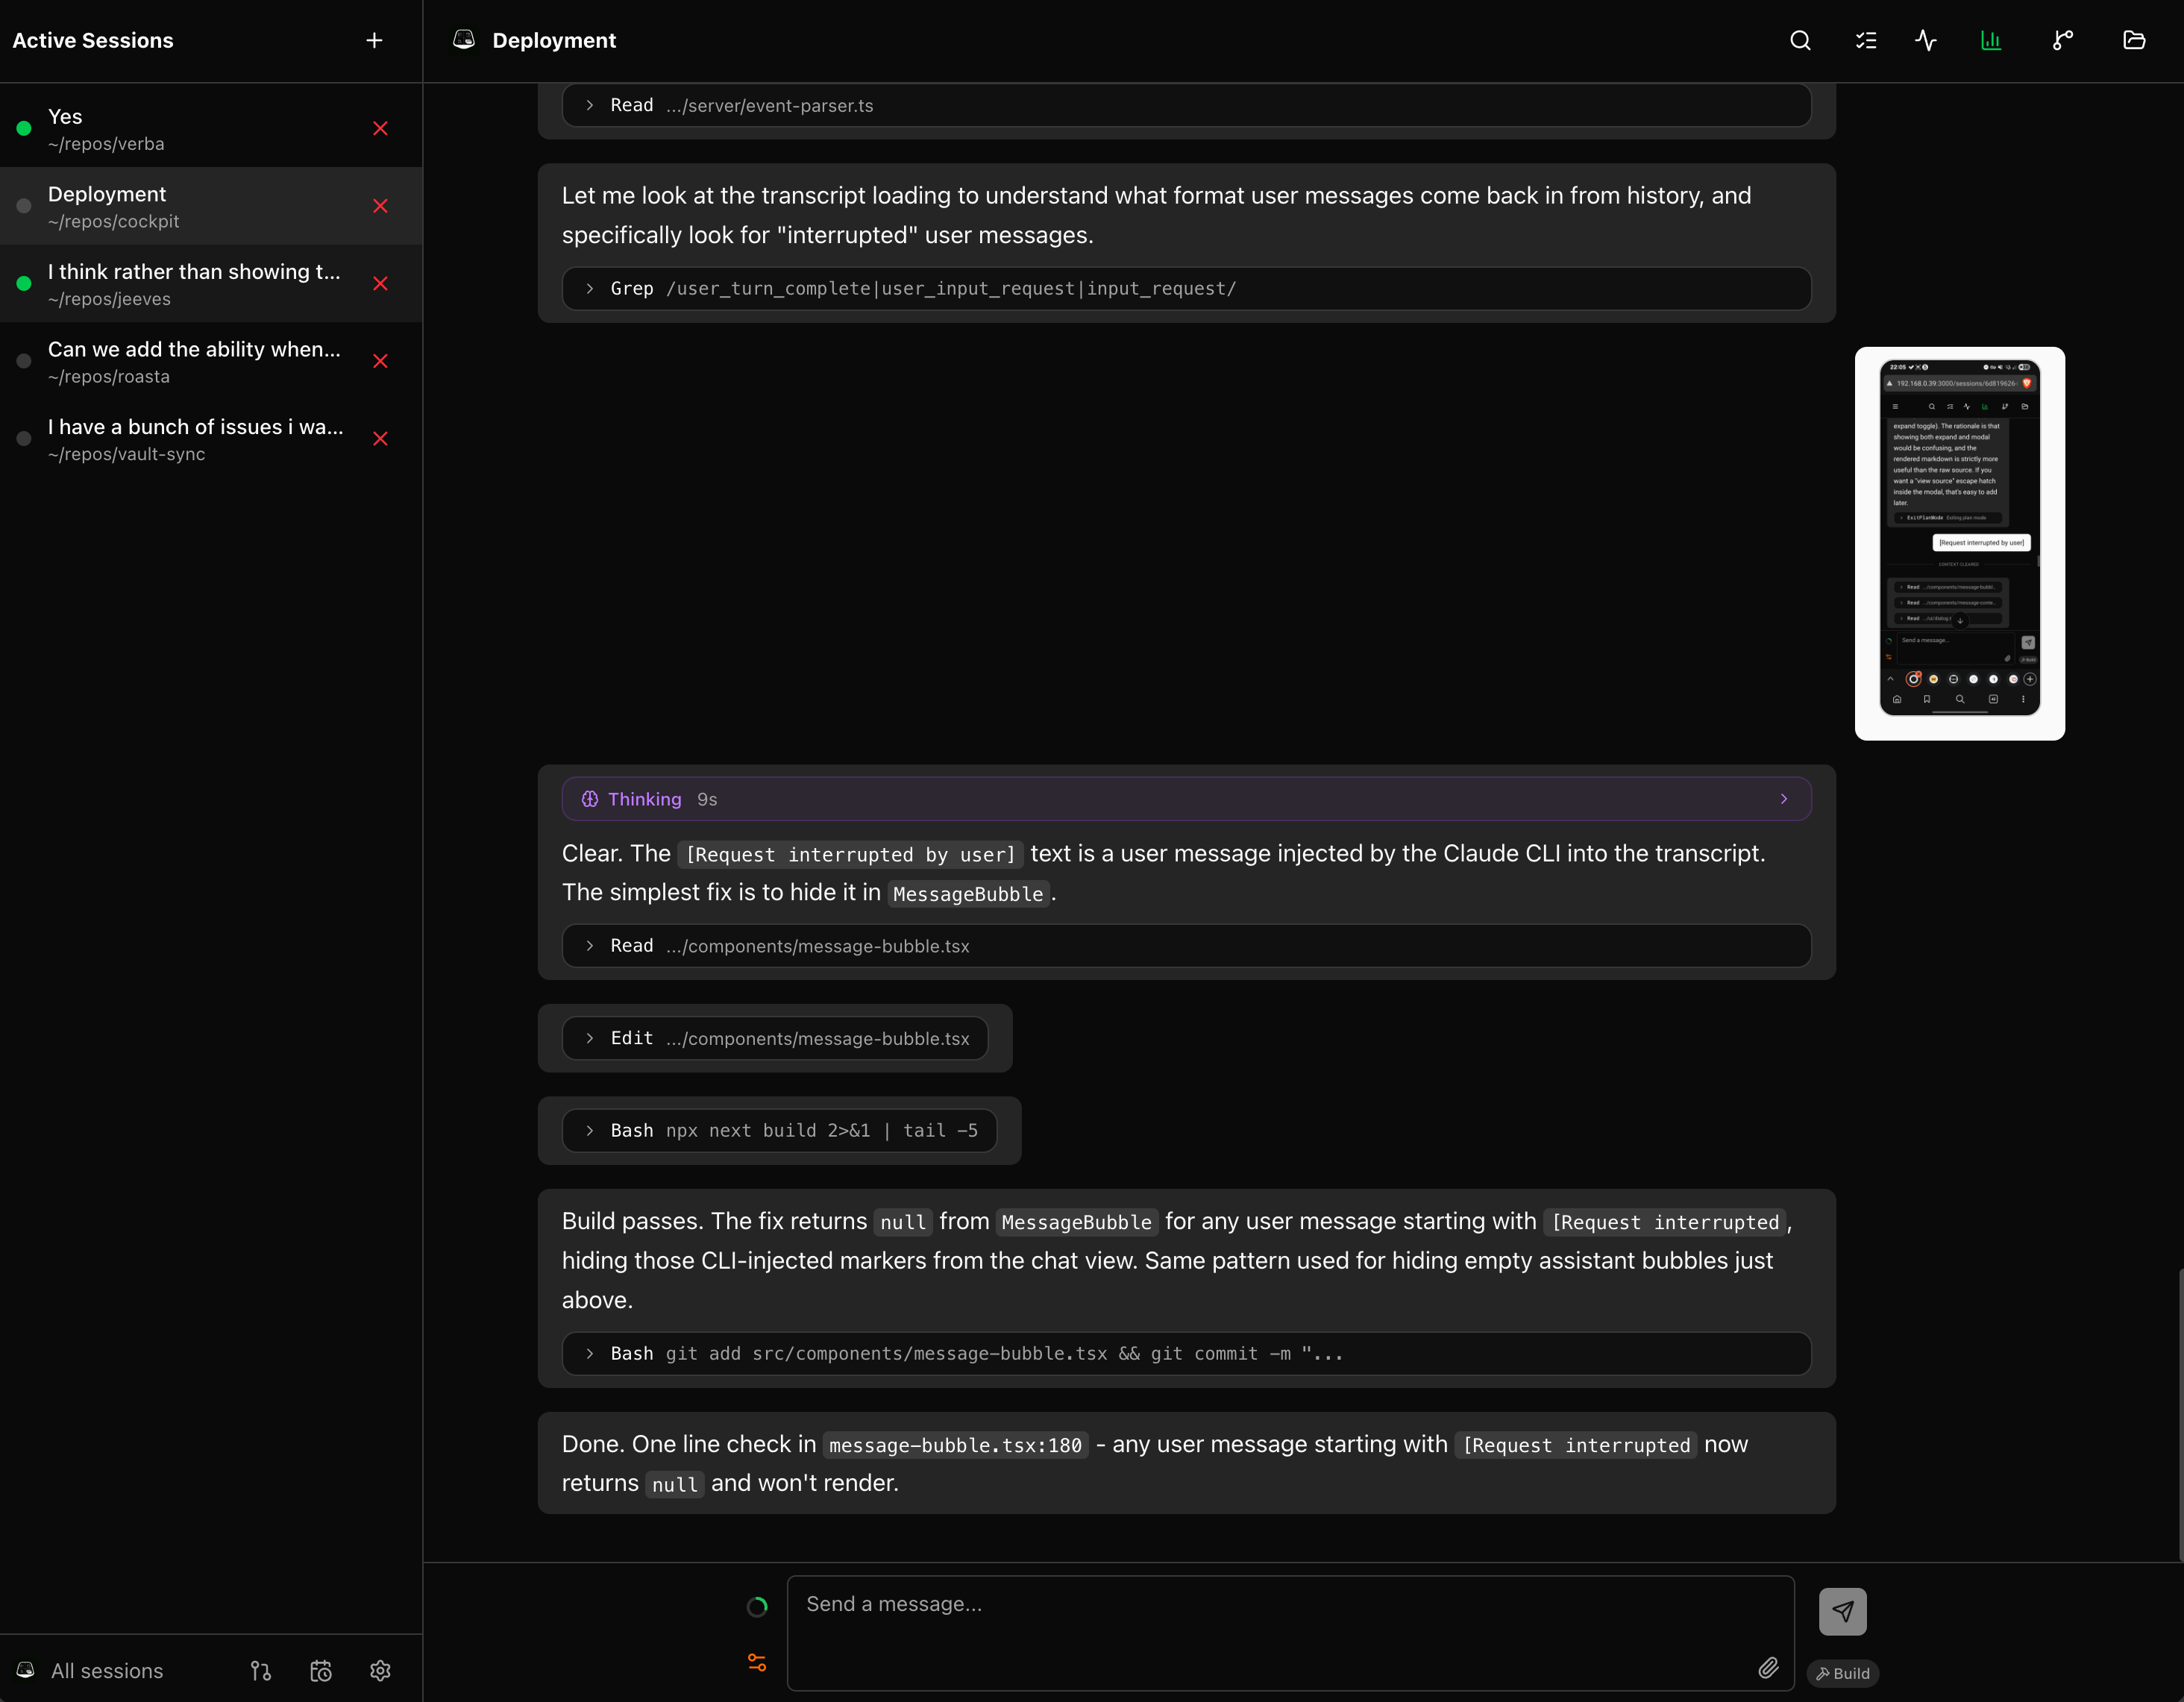Viewport: 2184px width, 1702px height.
Task: Toggle the Build mode button
Action: pyautogui.click(x=1842, y=1673)
